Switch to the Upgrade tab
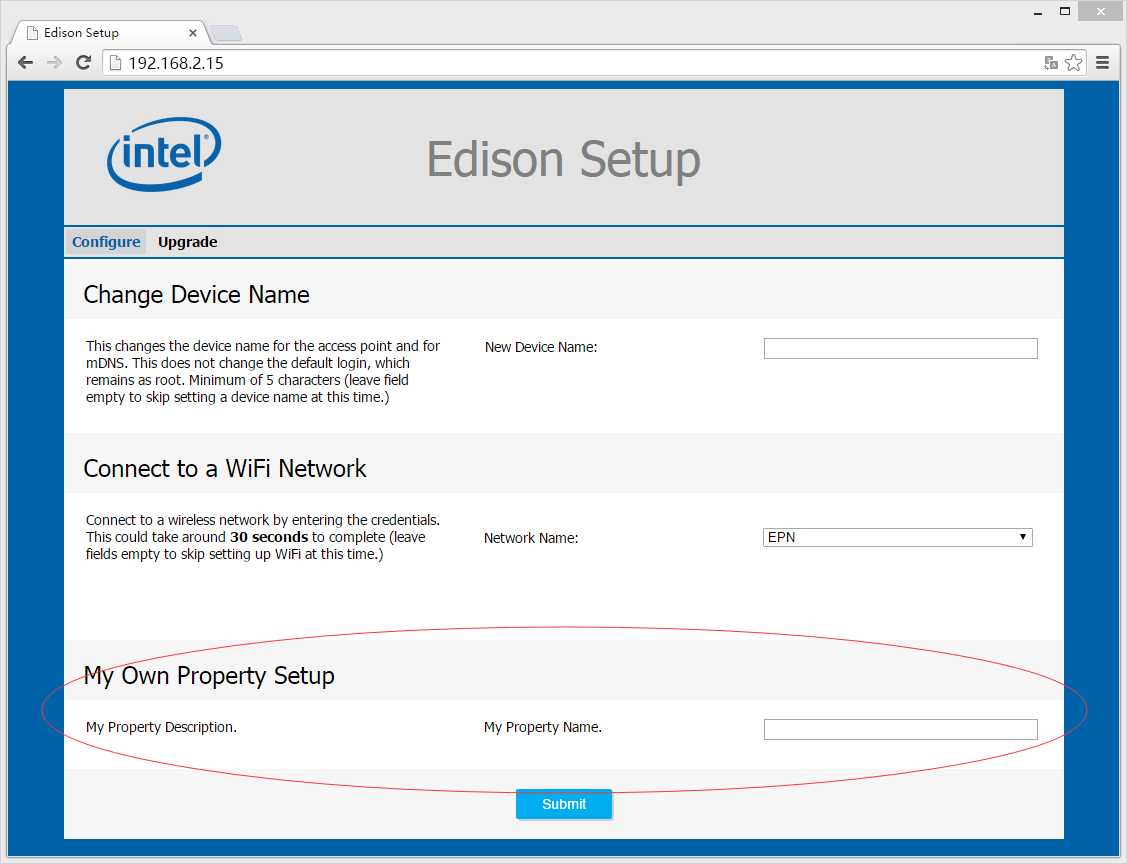Viewport: 1127px width, 864px height. click(188, 242)
